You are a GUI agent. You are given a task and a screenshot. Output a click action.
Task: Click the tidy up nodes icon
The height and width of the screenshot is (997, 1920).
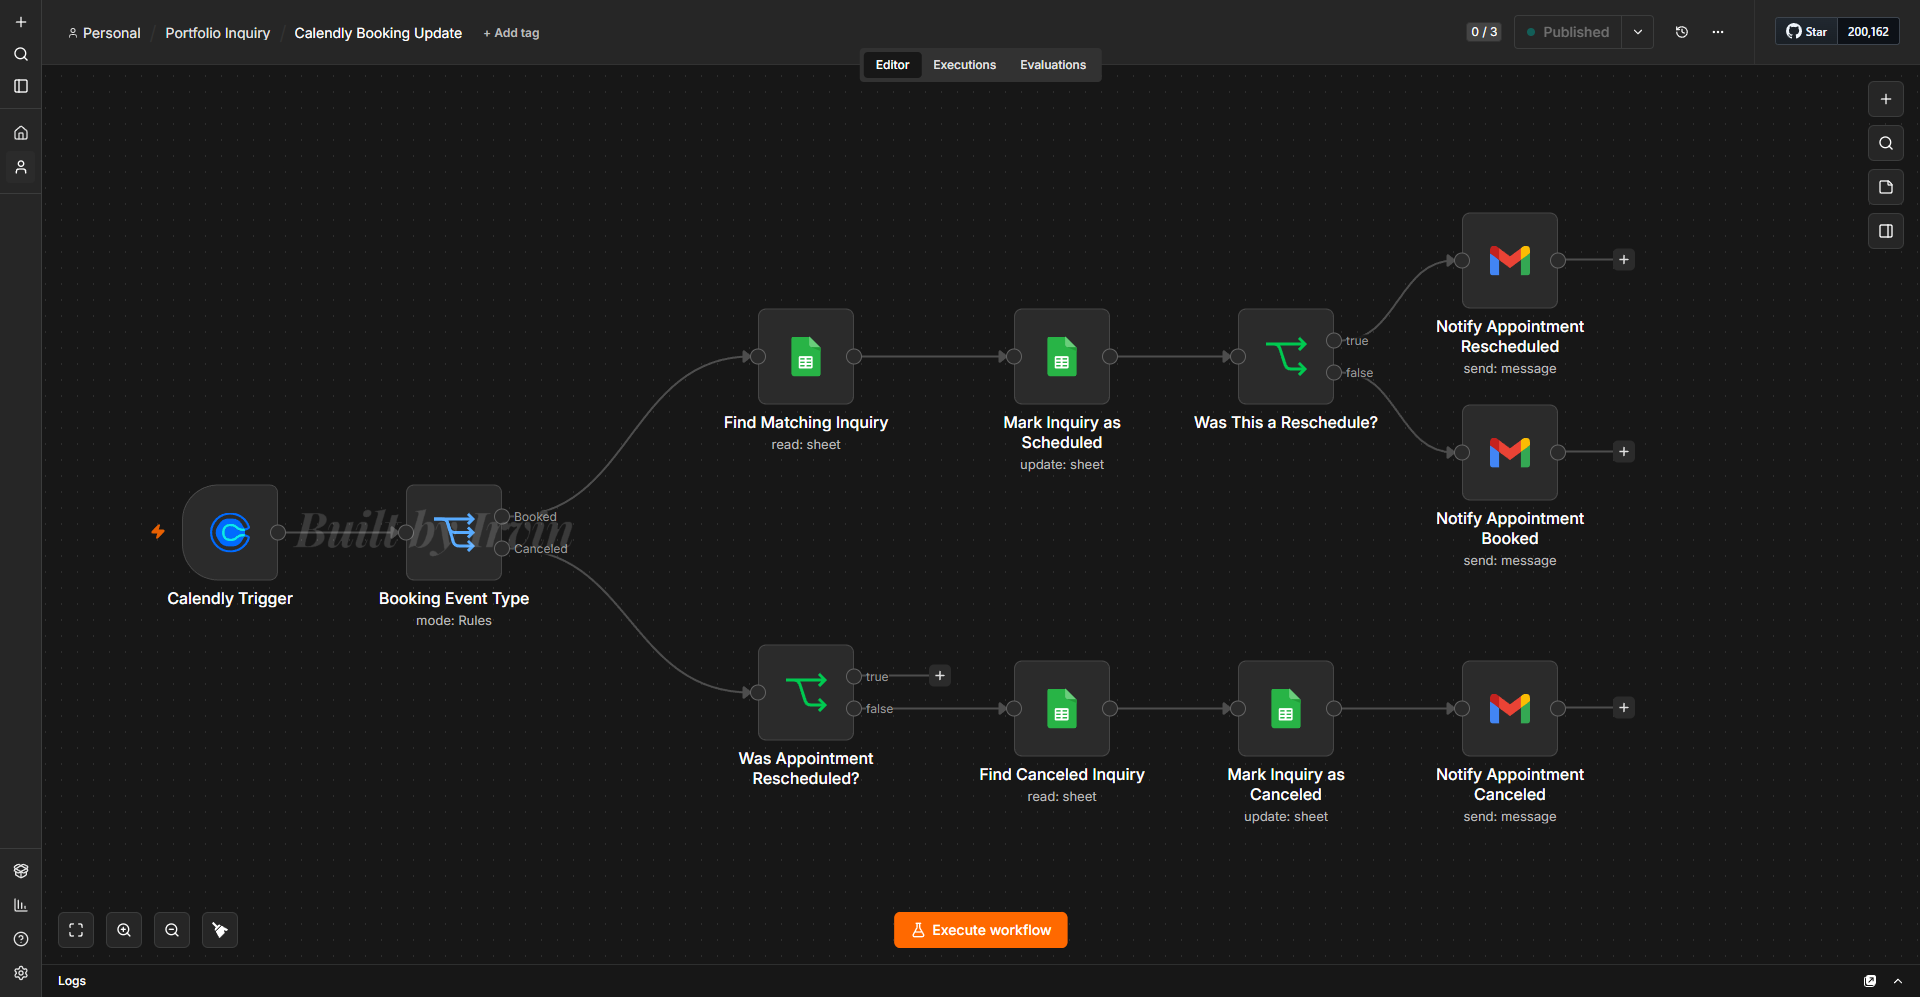220,930
